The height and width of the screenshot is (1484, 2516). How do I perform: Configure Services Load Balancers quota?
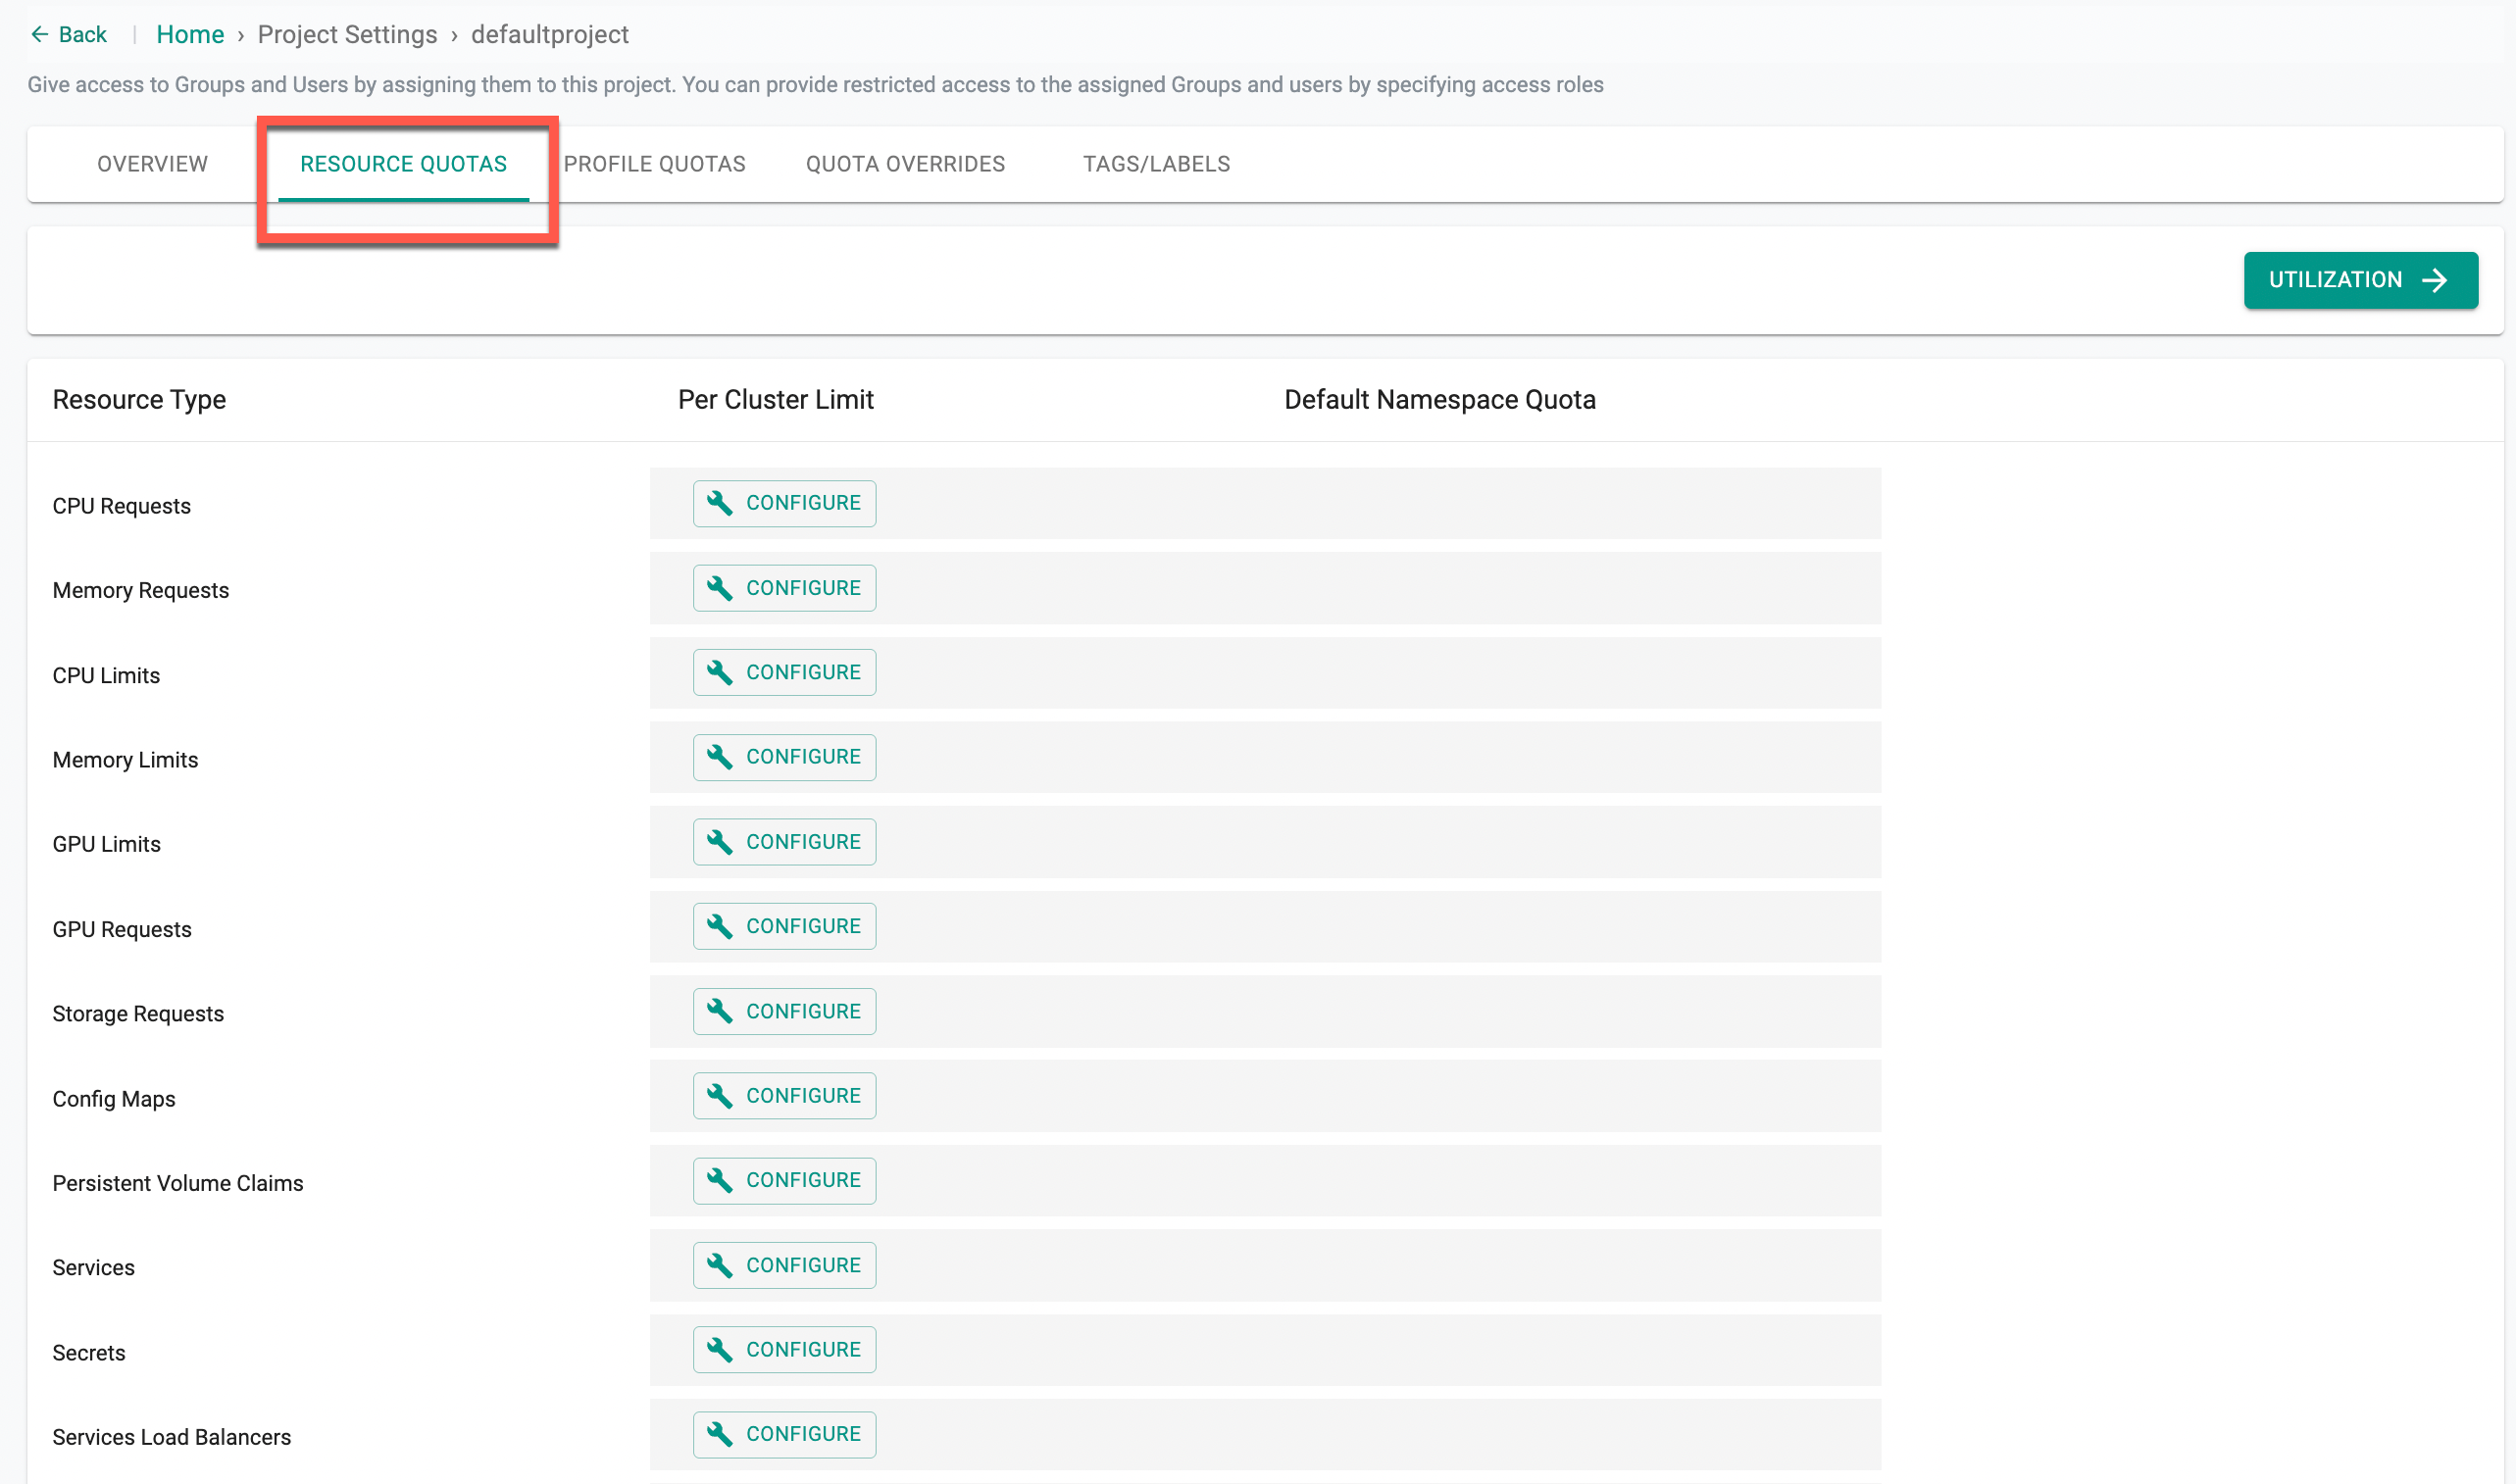[784, 1433]
